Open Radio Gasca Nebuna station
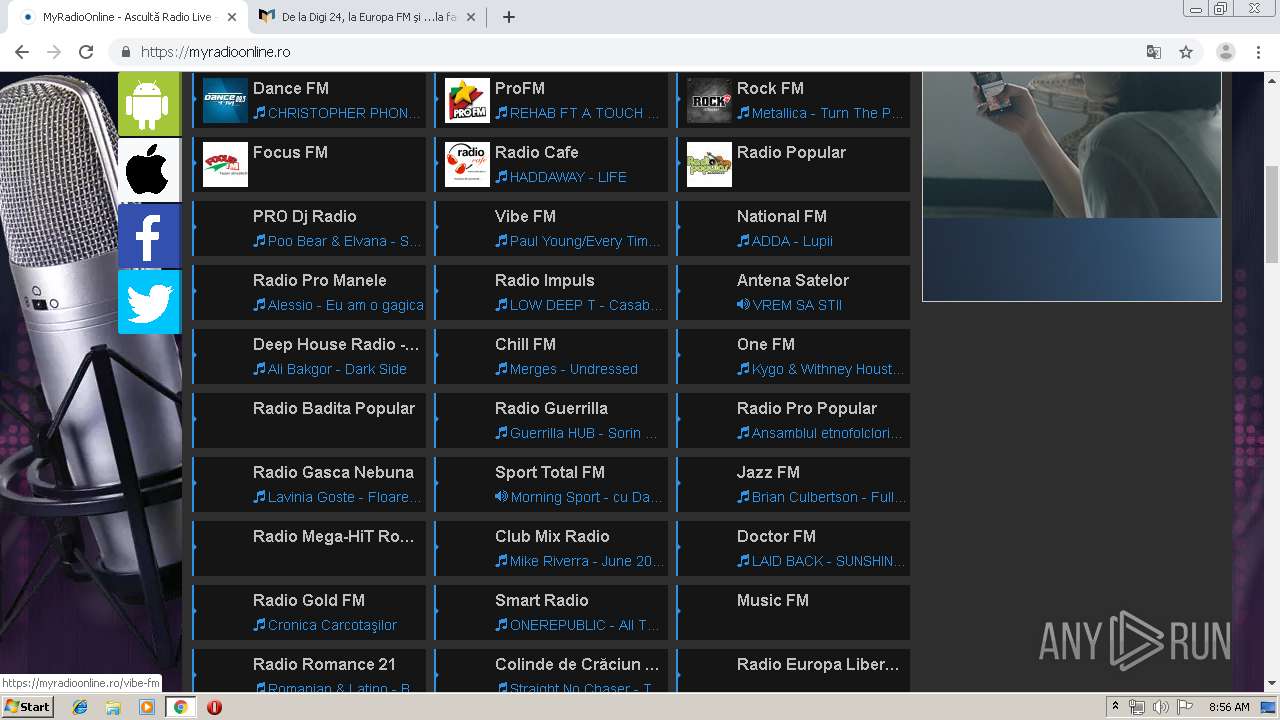Image resolution: width=1280 pixels, height=720 pixels. (x=310, y=484)
